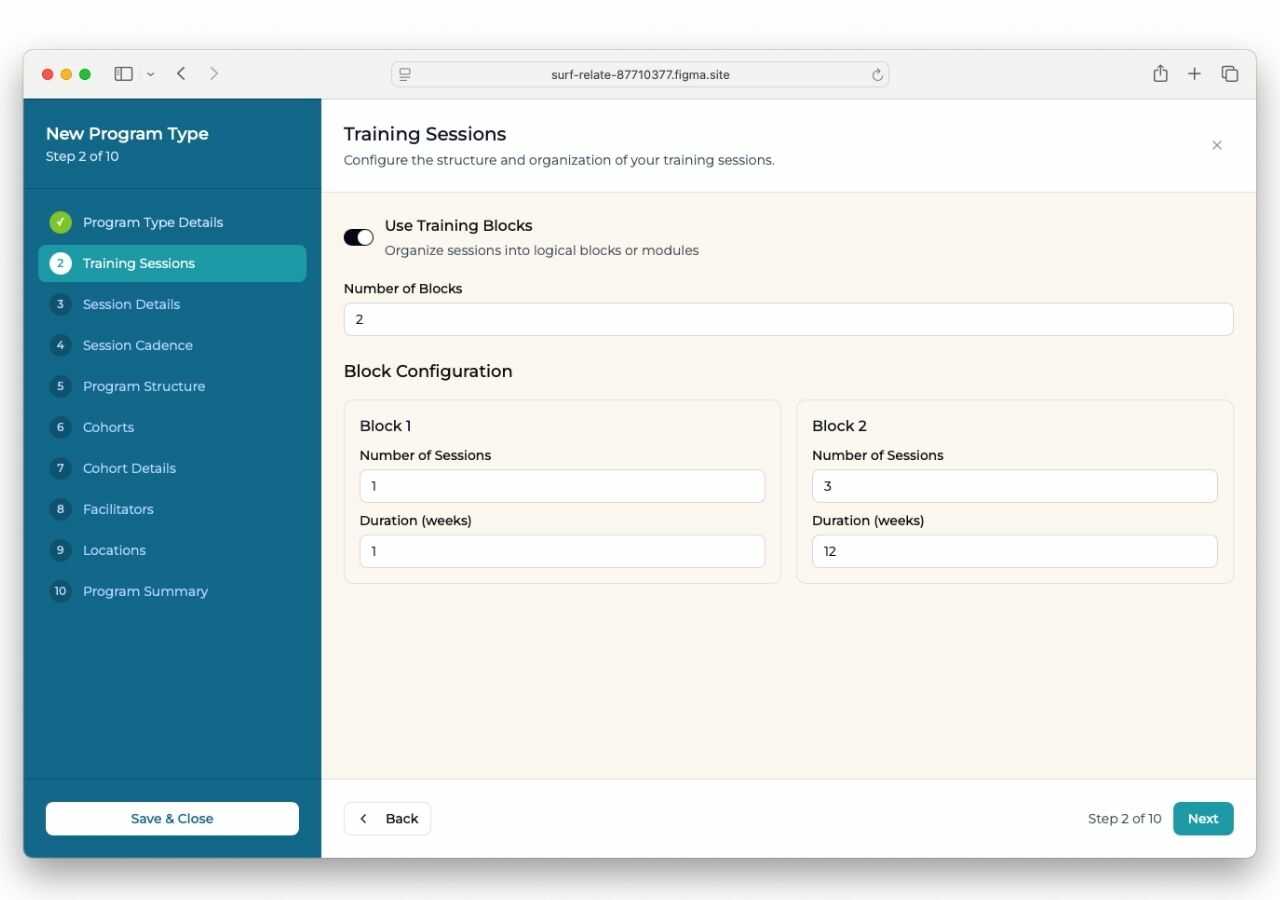This screenshot has height=900, width=1280.
Task: Show the tab overview icon
Action: (x=1230, y=74)
